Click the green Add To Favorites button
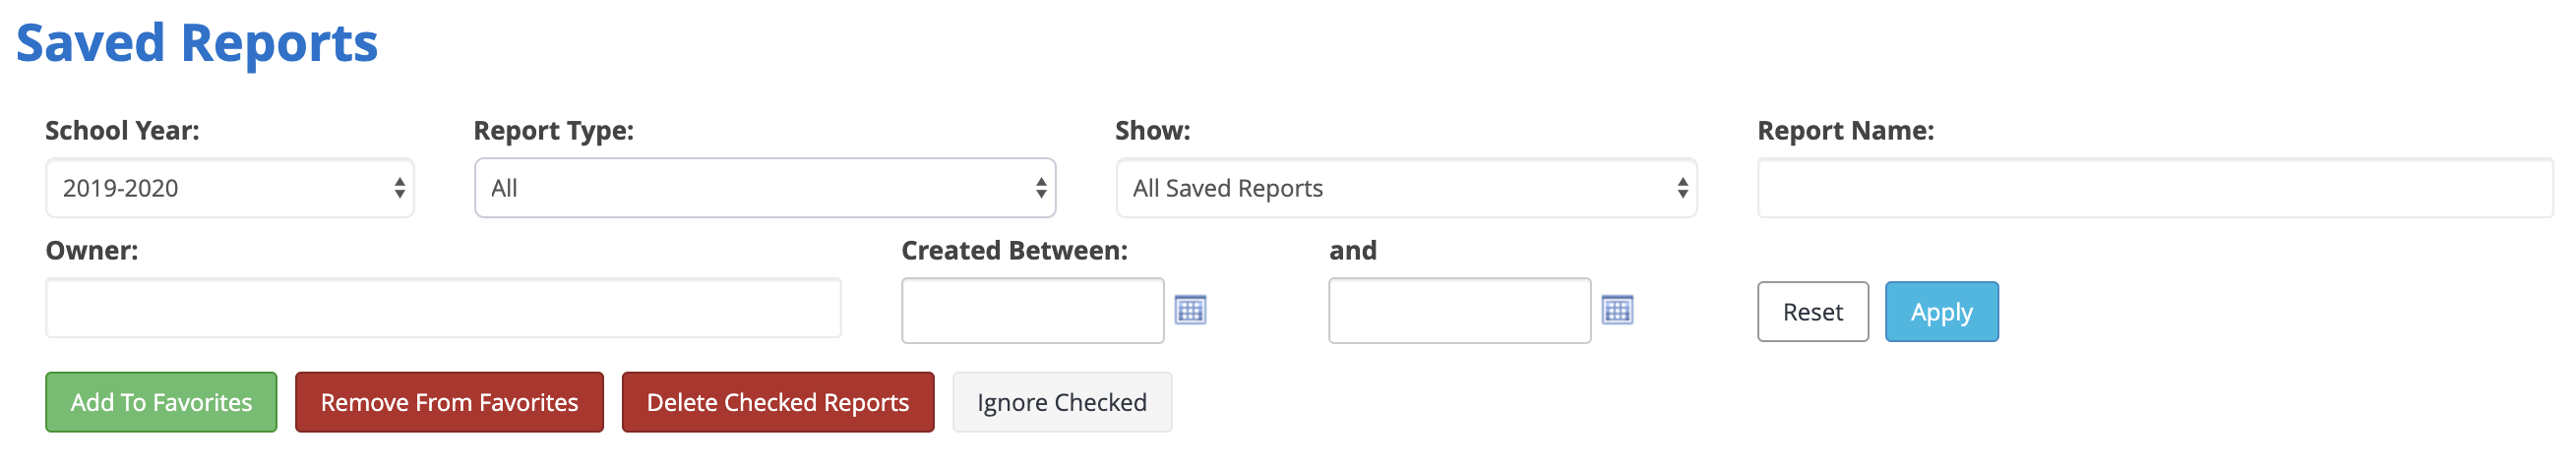The width and height of the screenshot is (2576, 466). tap(161, 402)
